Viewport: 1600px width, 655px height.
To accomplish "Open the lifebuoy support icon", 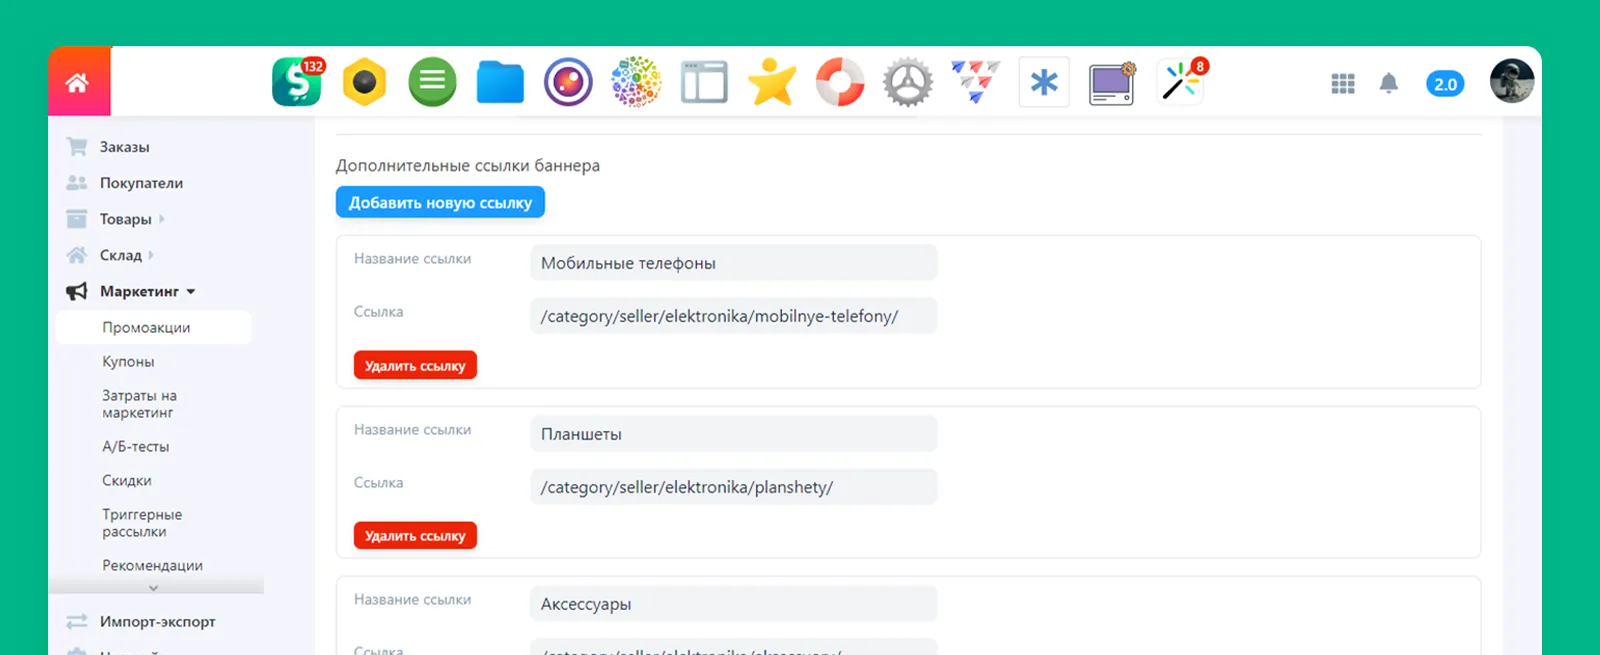I will coord(840,82).
